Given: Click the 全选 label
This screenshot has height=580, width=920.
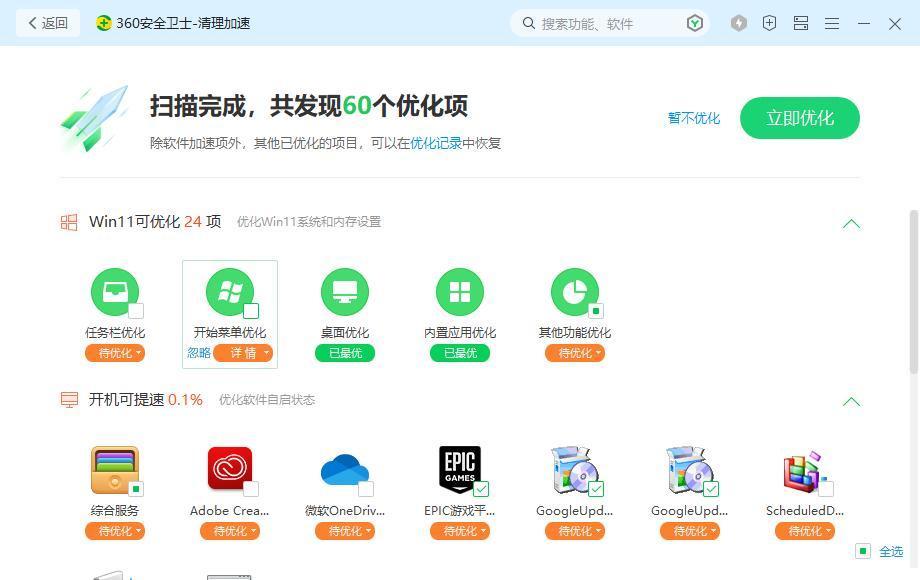Looking at the screenshot, I should 891,552.
